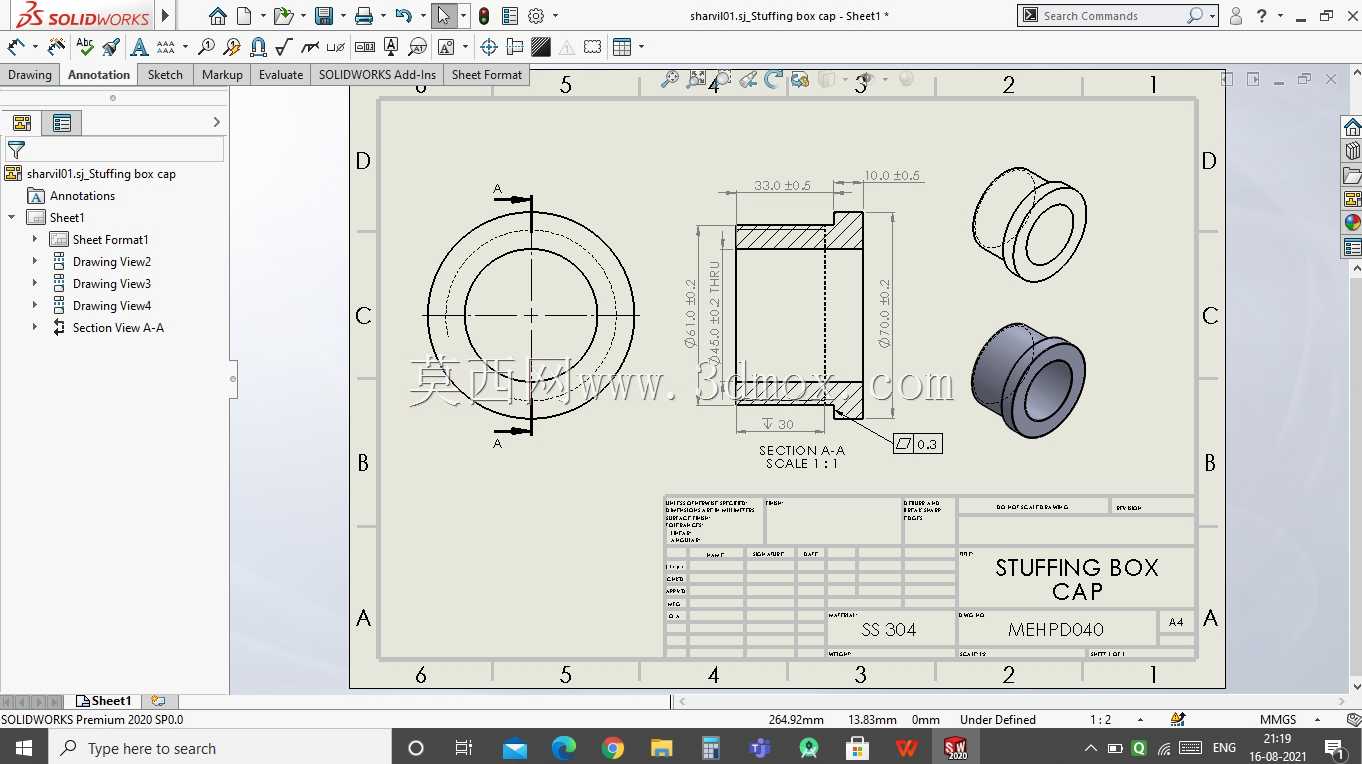Save the drawing with the Save icon
This screenshot has height=764, width=1362.
(323, 16)
